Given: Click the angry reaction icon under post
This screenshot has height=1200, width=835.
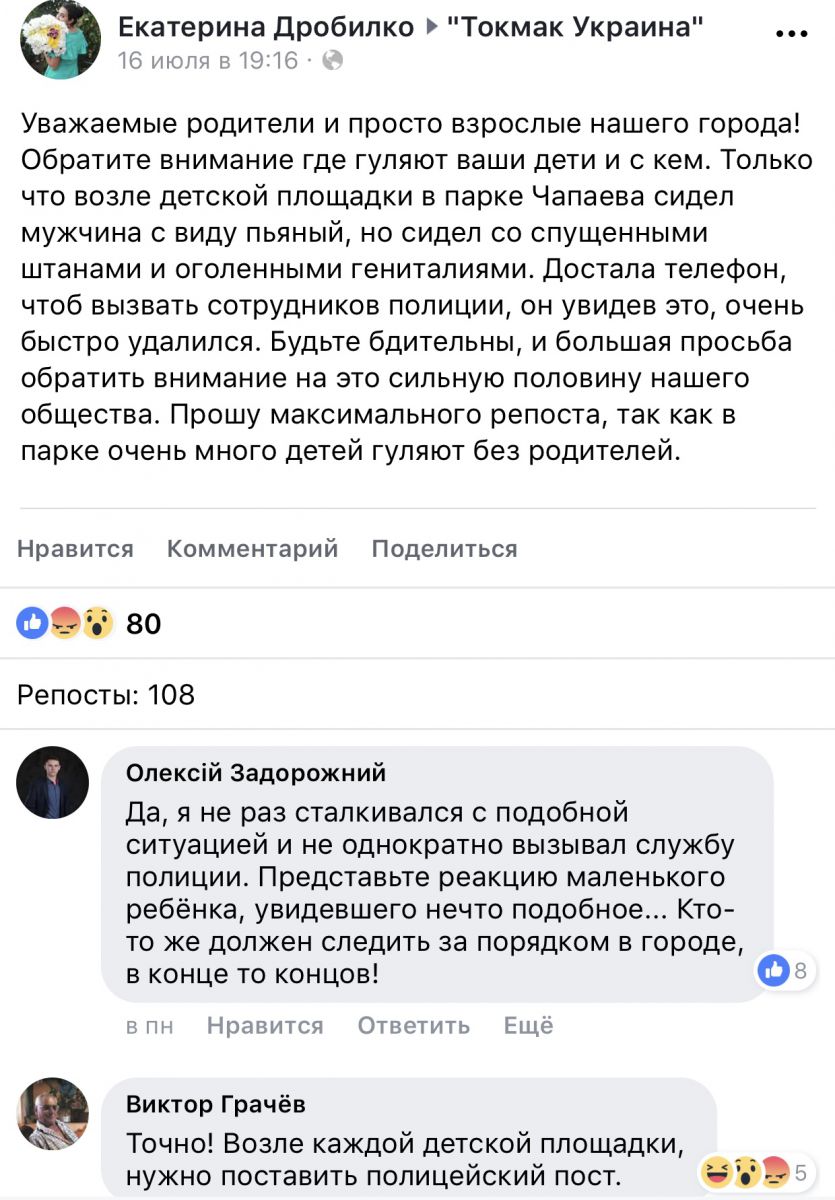Looking at the screenshot, I should [x=64, y=623].
